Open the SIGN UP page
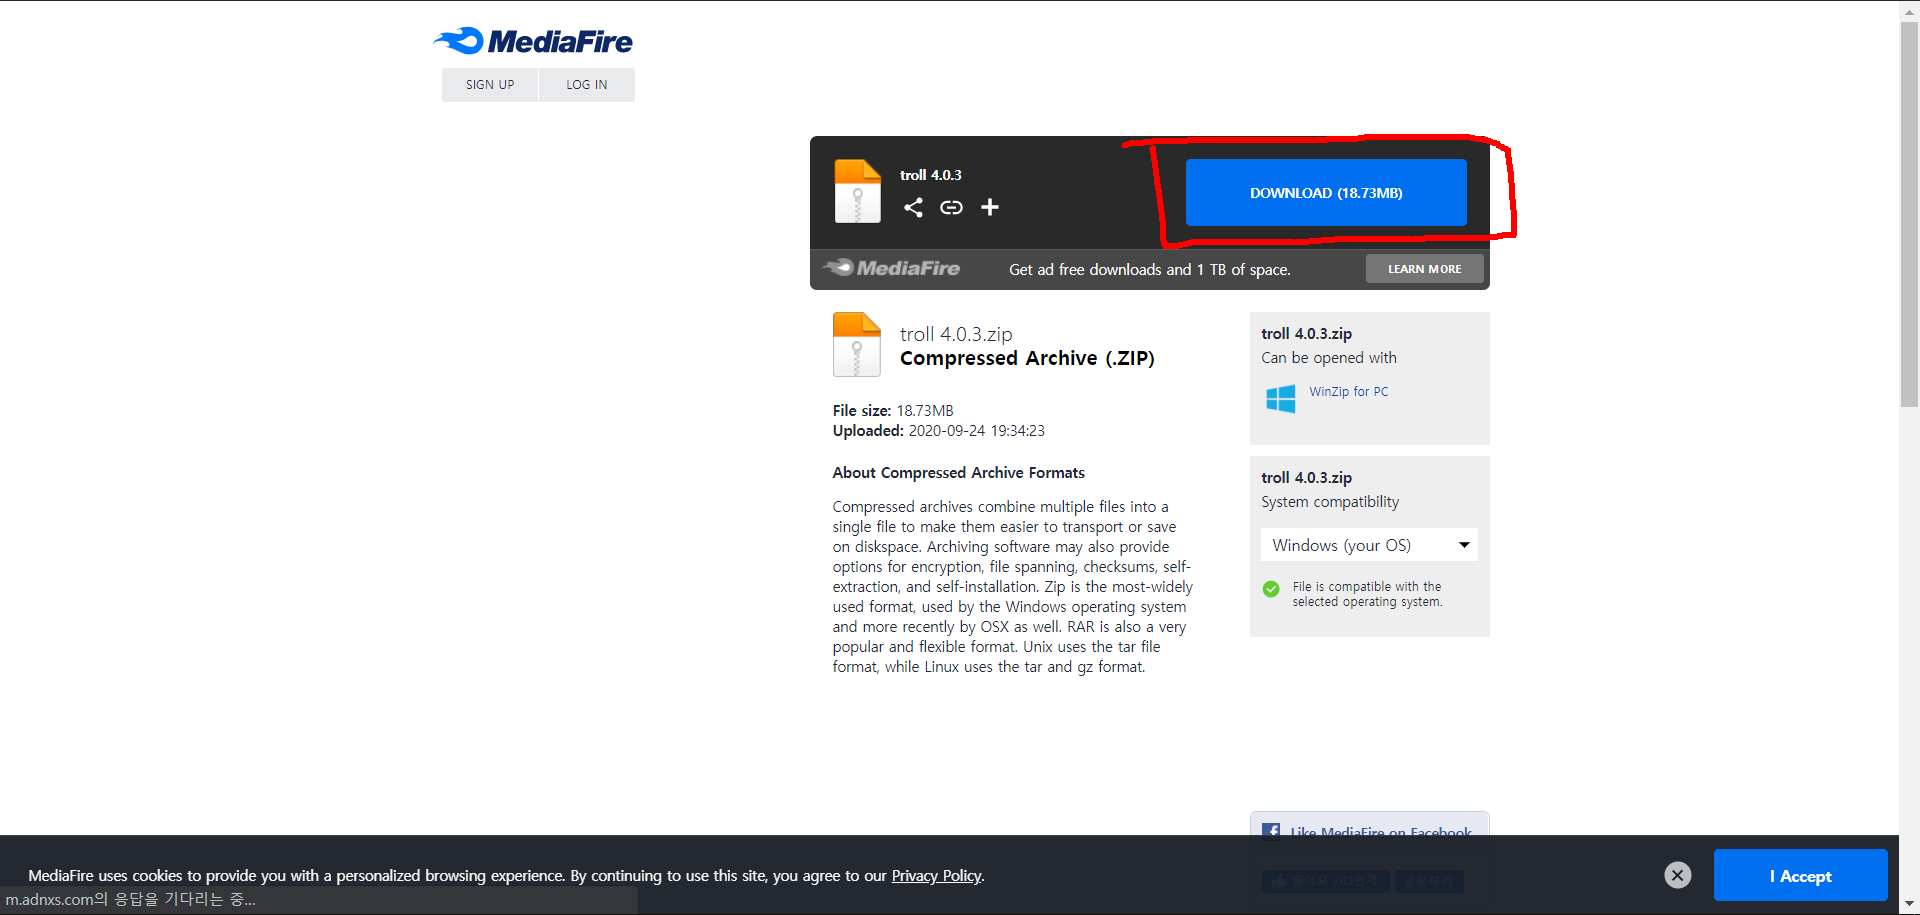Image resolution: width=1920 pixels, height=915 pixels. coord(490,85)
